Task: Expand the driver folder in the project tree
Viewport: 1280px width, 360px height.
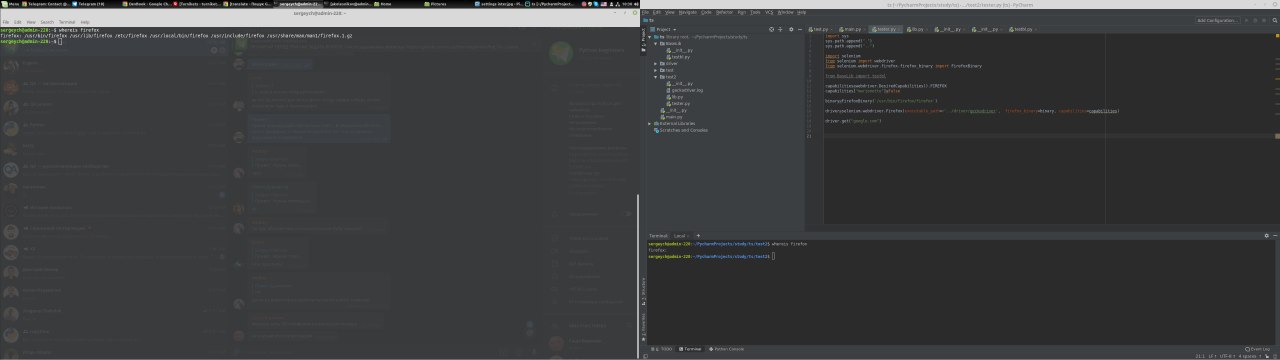Action: (x=656, y=64)
